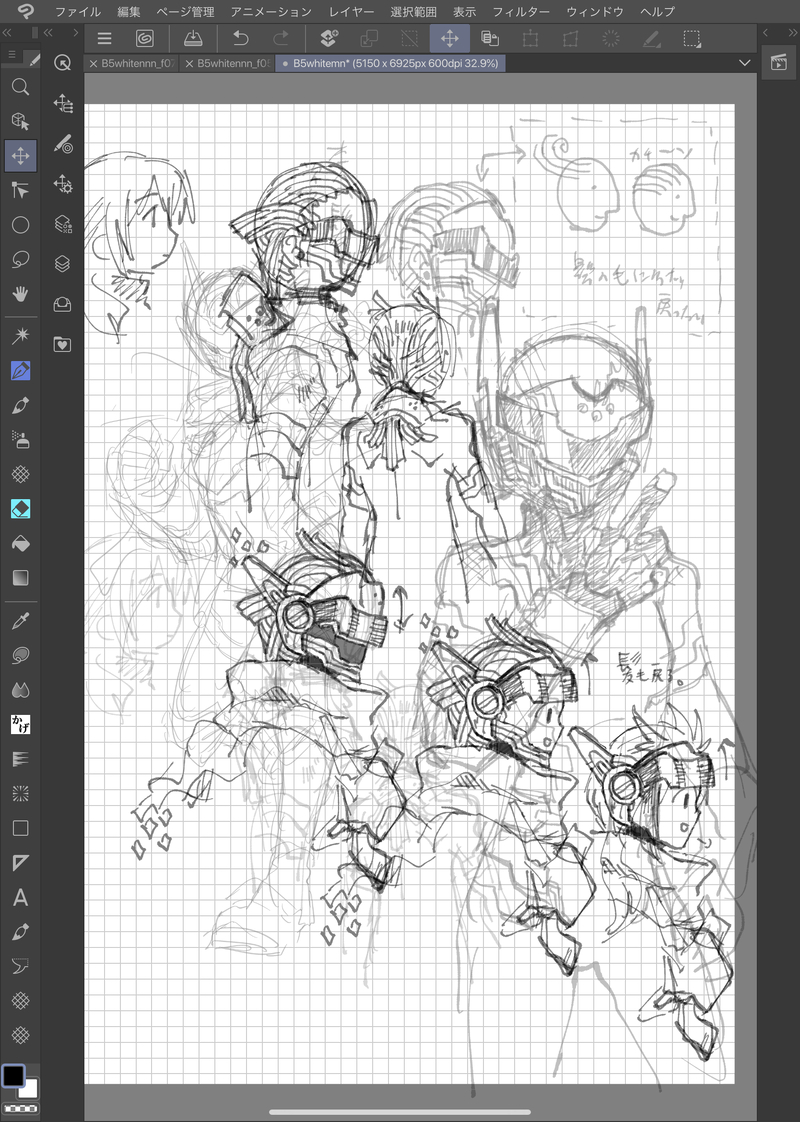Open the Material tray palette icon

tap(63, 304)
